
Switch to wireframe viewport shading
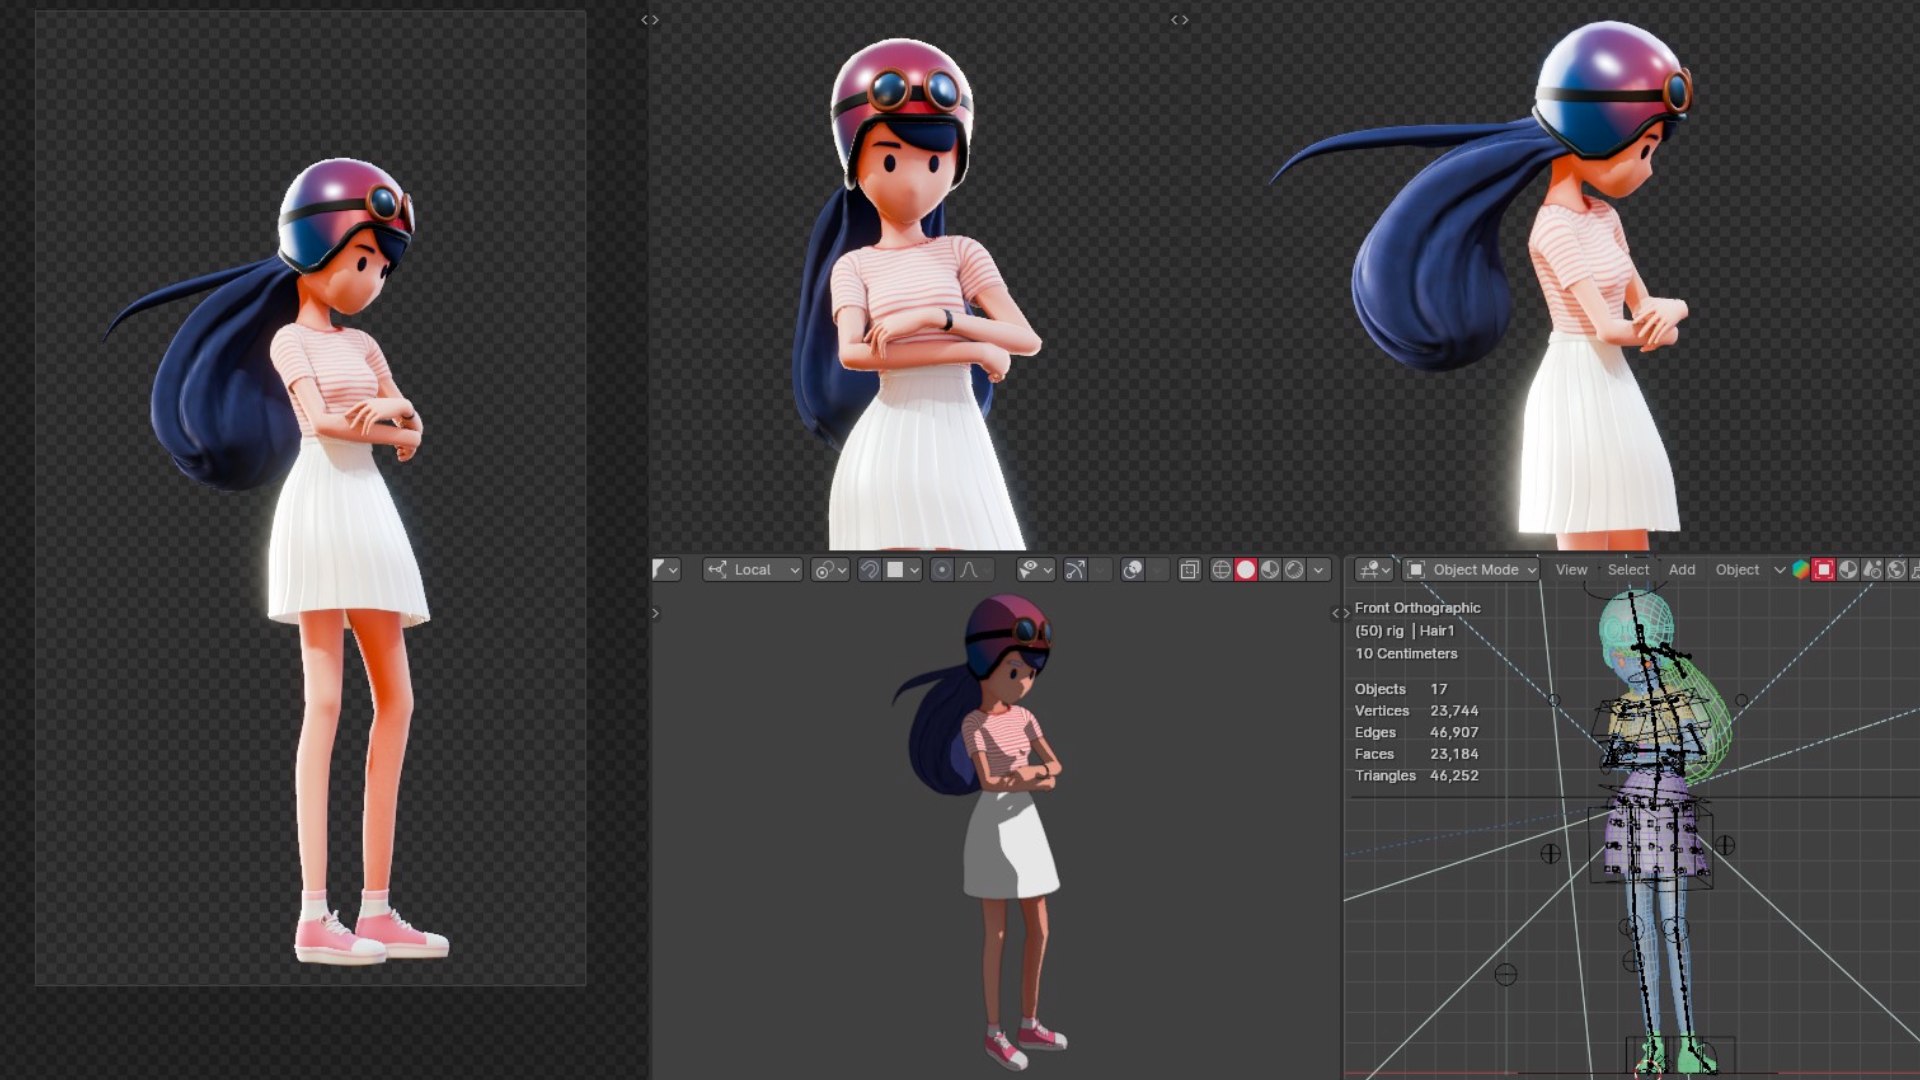[x=1221, y=570]
